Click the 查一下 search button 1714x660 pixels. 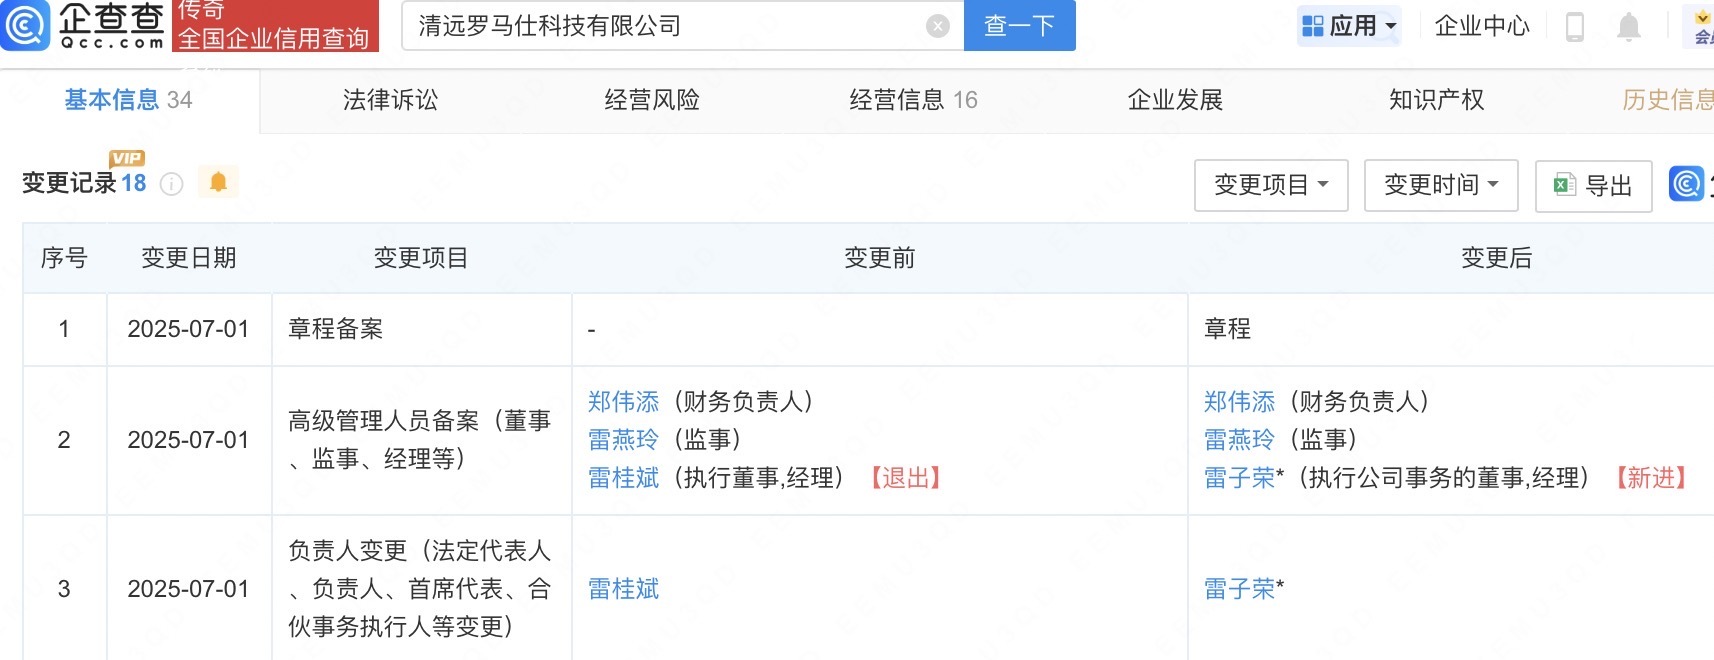pyautogui.click(x=1020, y=26)
